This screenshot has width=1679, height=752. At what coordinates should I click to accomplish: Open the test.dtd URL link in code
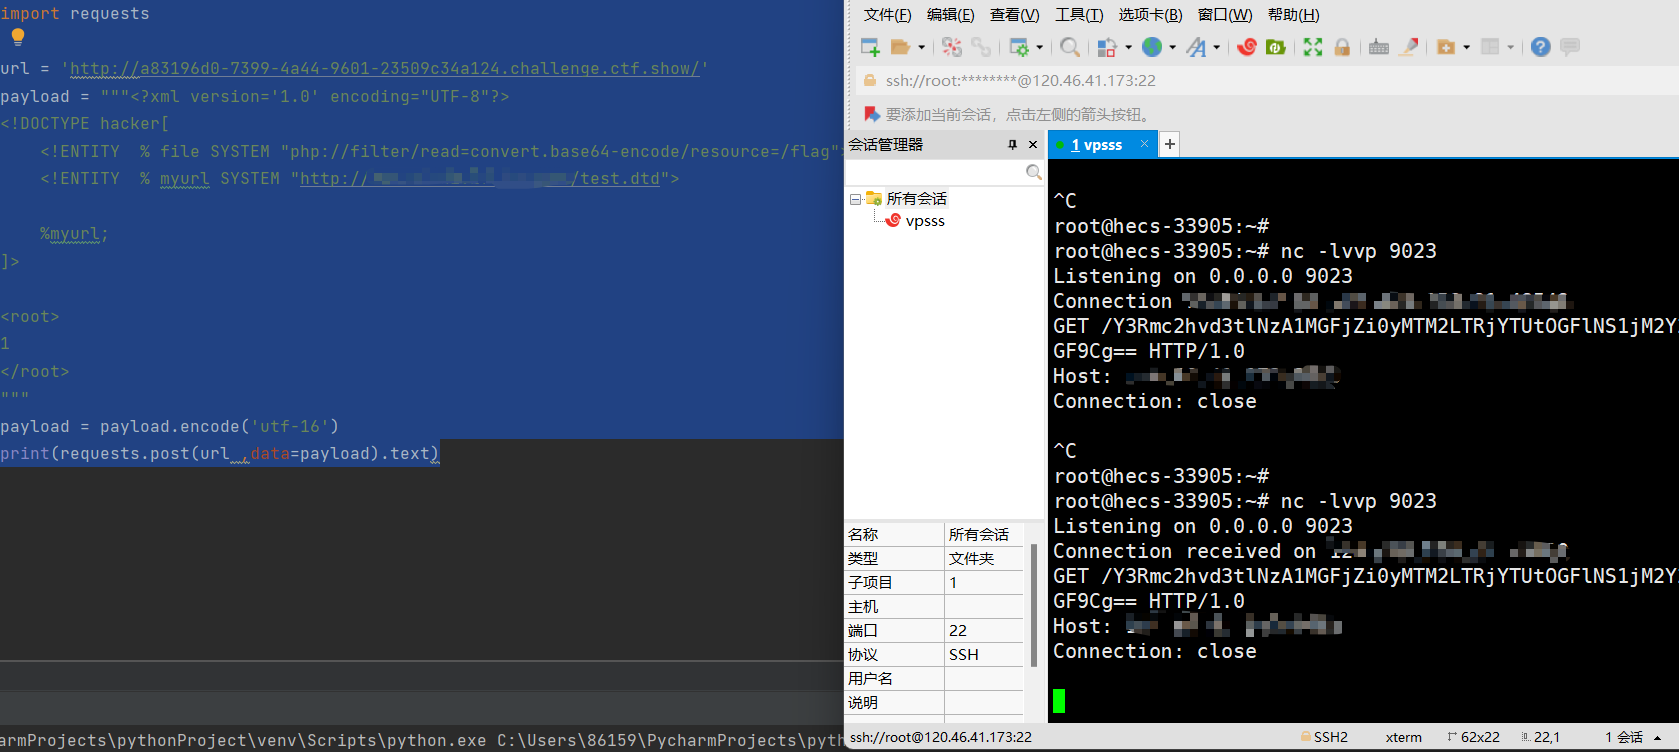point(480,179)
